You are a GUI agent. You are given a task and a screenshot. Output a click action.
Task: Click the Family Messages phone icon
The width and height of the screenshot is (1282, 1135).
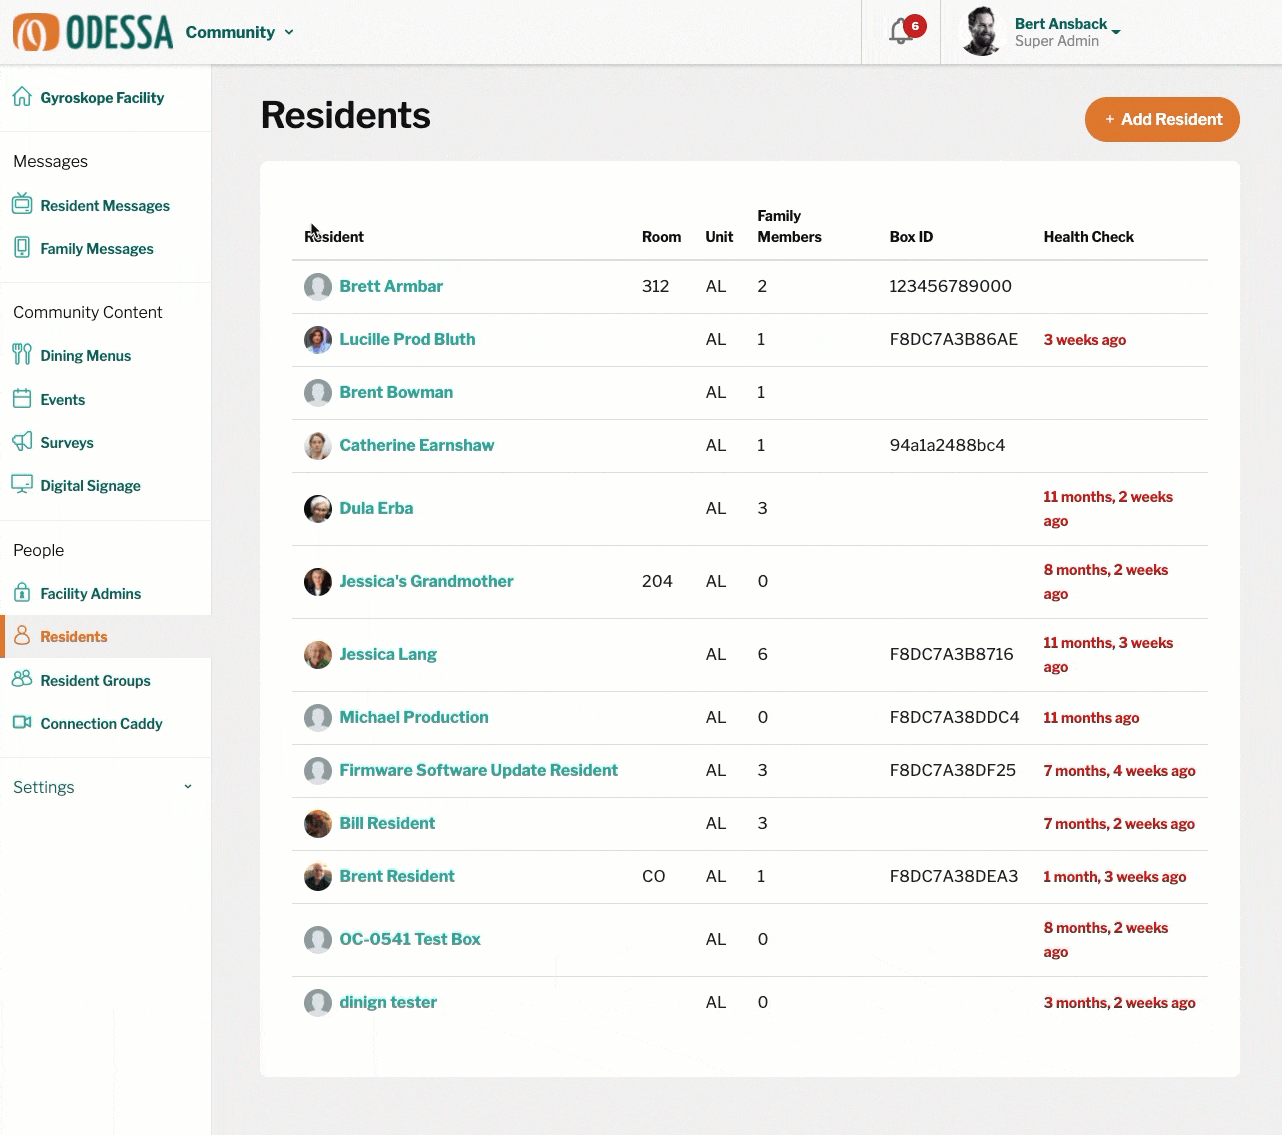click(22, 247)
